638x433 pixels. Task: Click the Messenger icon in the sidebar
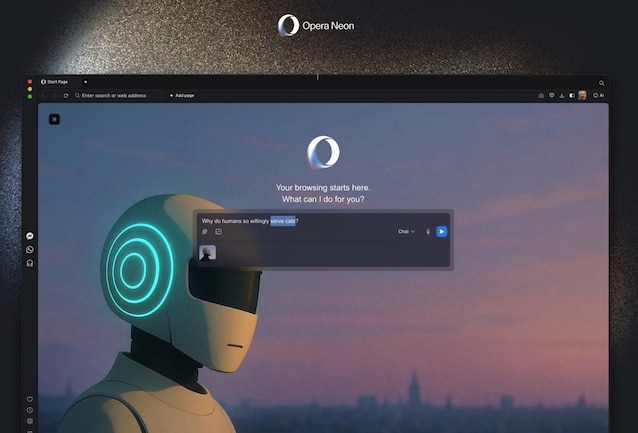tap(30, 236)
